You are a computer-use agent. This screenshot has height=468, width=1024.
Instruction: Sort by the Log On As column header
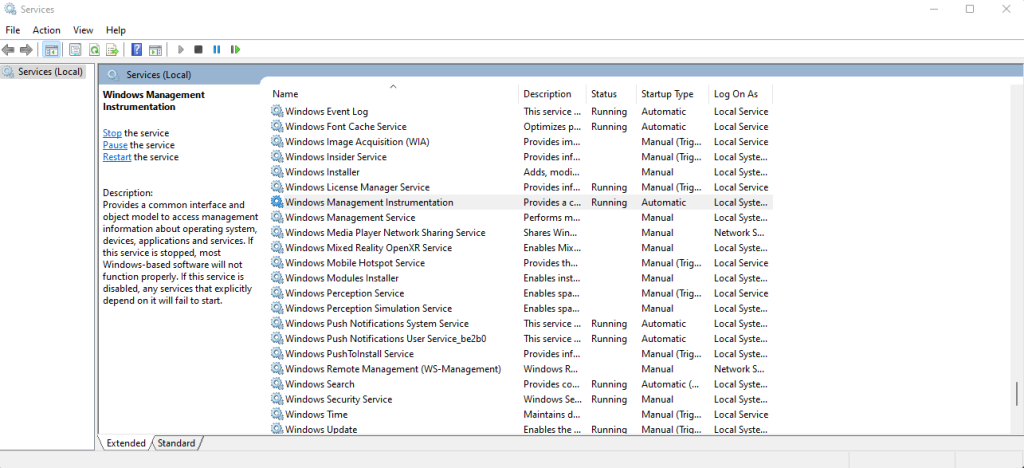pos(741,94)
